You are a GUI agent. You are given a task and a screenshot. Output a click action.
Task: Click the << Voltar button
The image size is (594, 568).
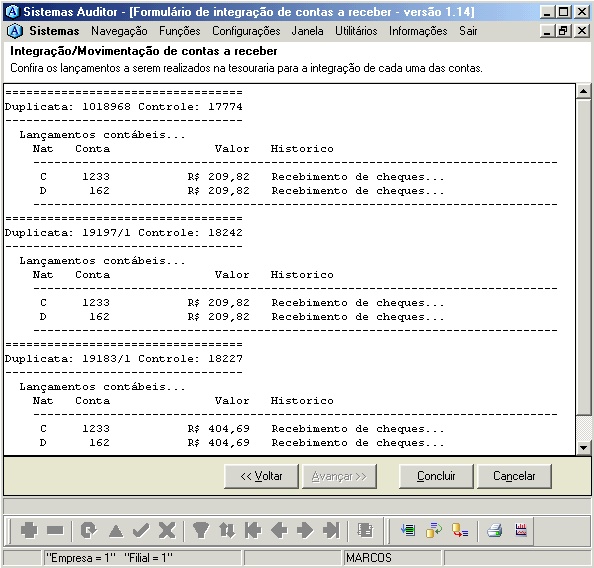click(261, 476)
